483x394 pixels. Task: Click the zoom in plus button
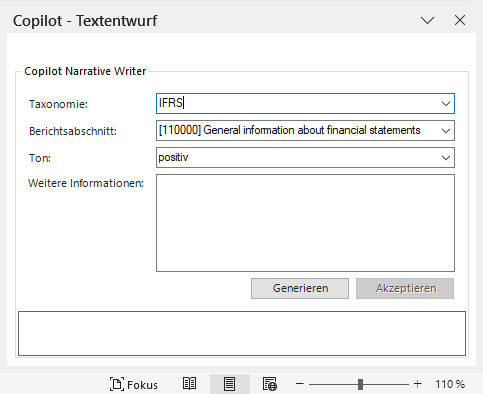(x=418, y=384)
